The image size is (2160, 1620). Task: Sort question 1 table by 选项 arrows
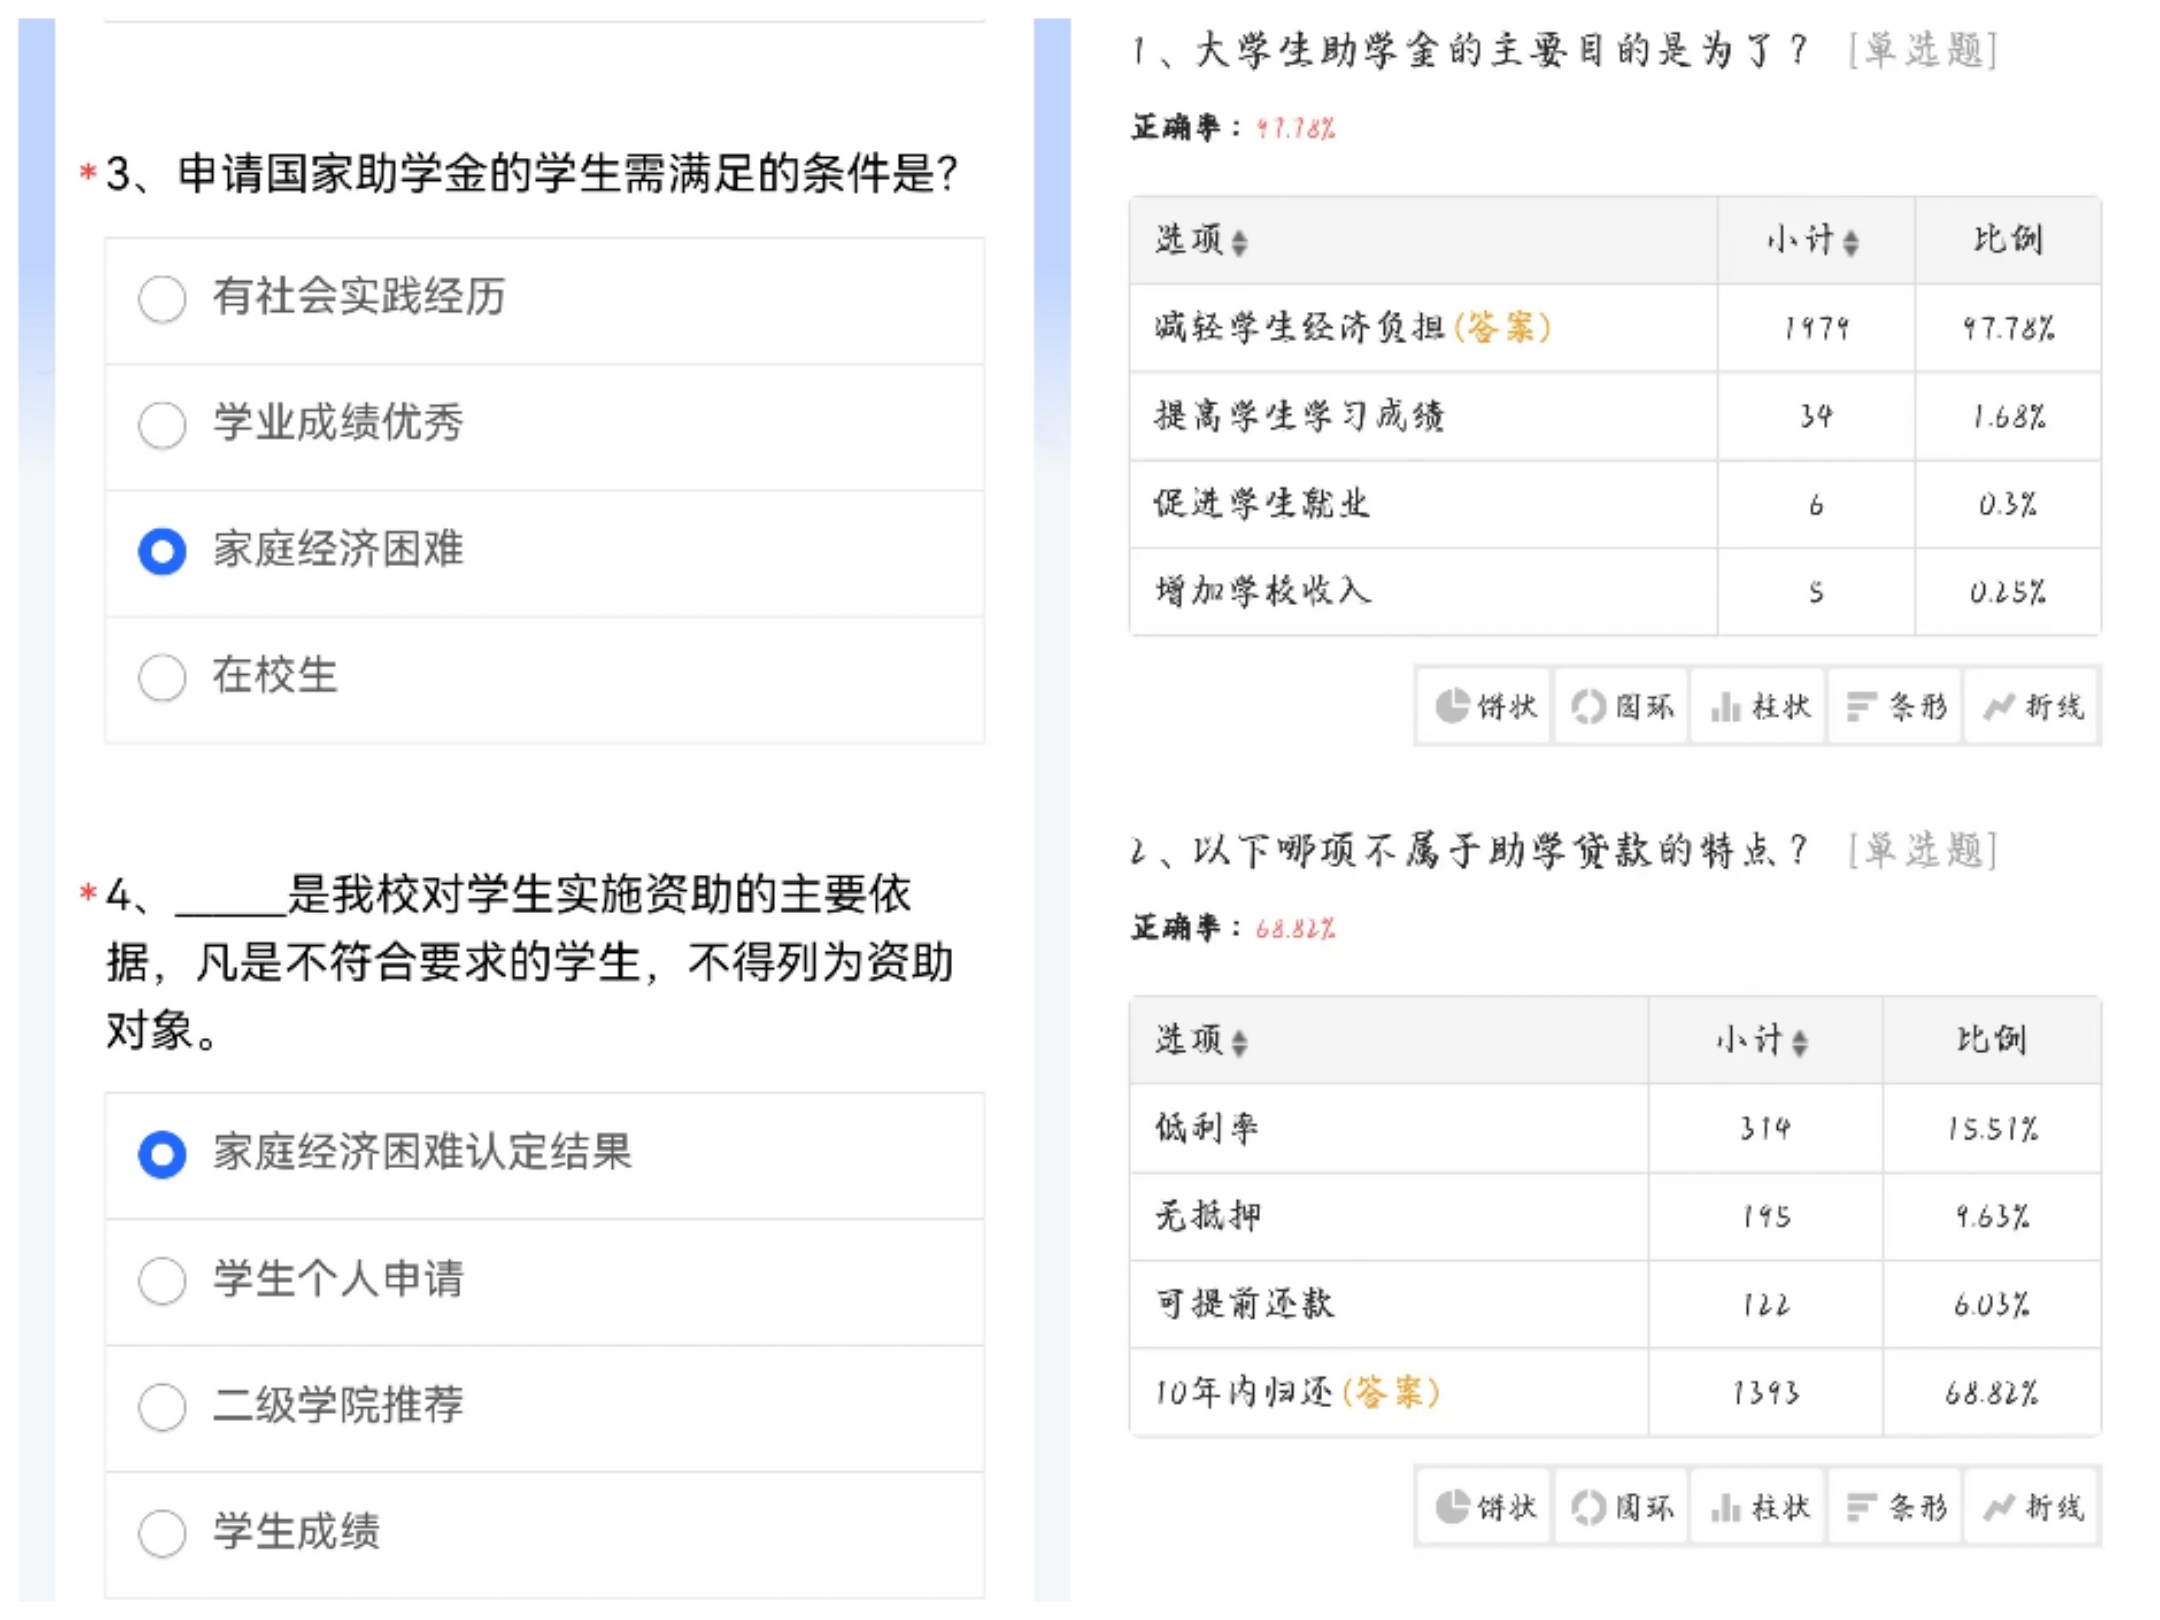pyautogui.click(x=1239, y=242)
